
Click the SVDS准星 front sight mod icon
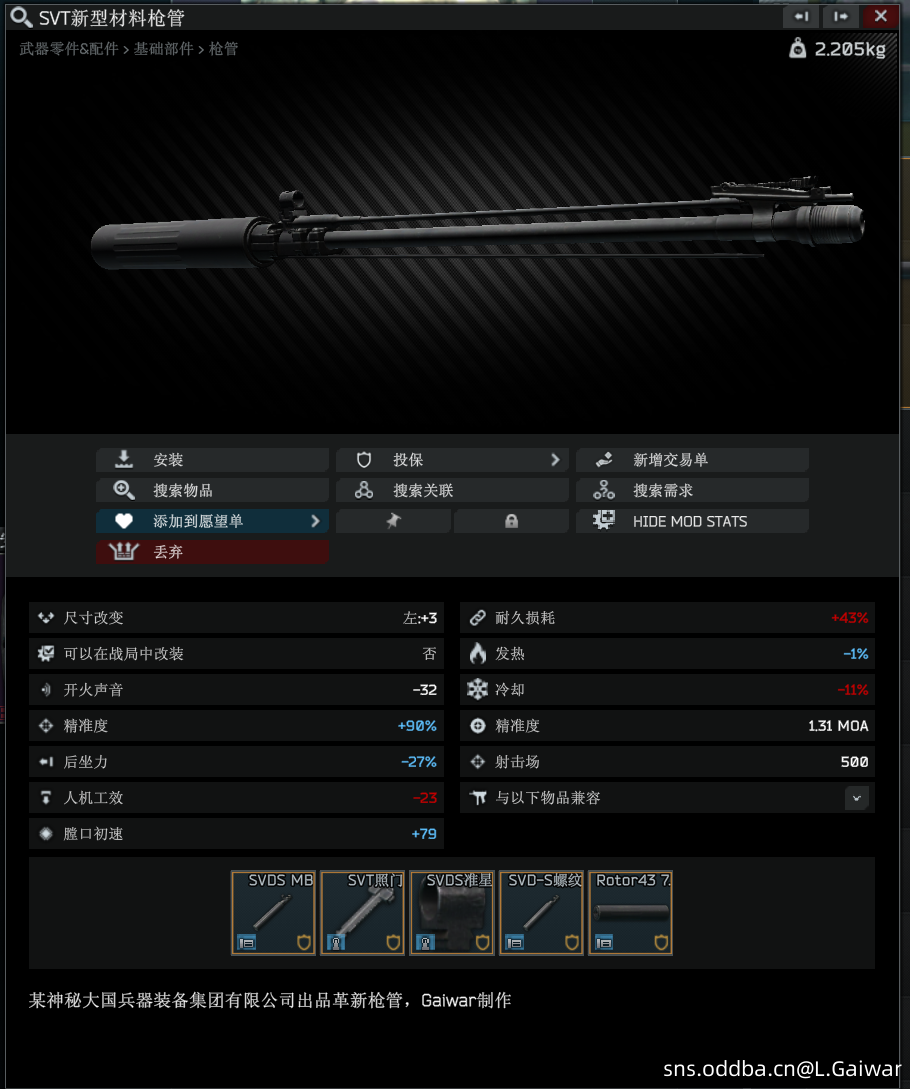point(452,913)
